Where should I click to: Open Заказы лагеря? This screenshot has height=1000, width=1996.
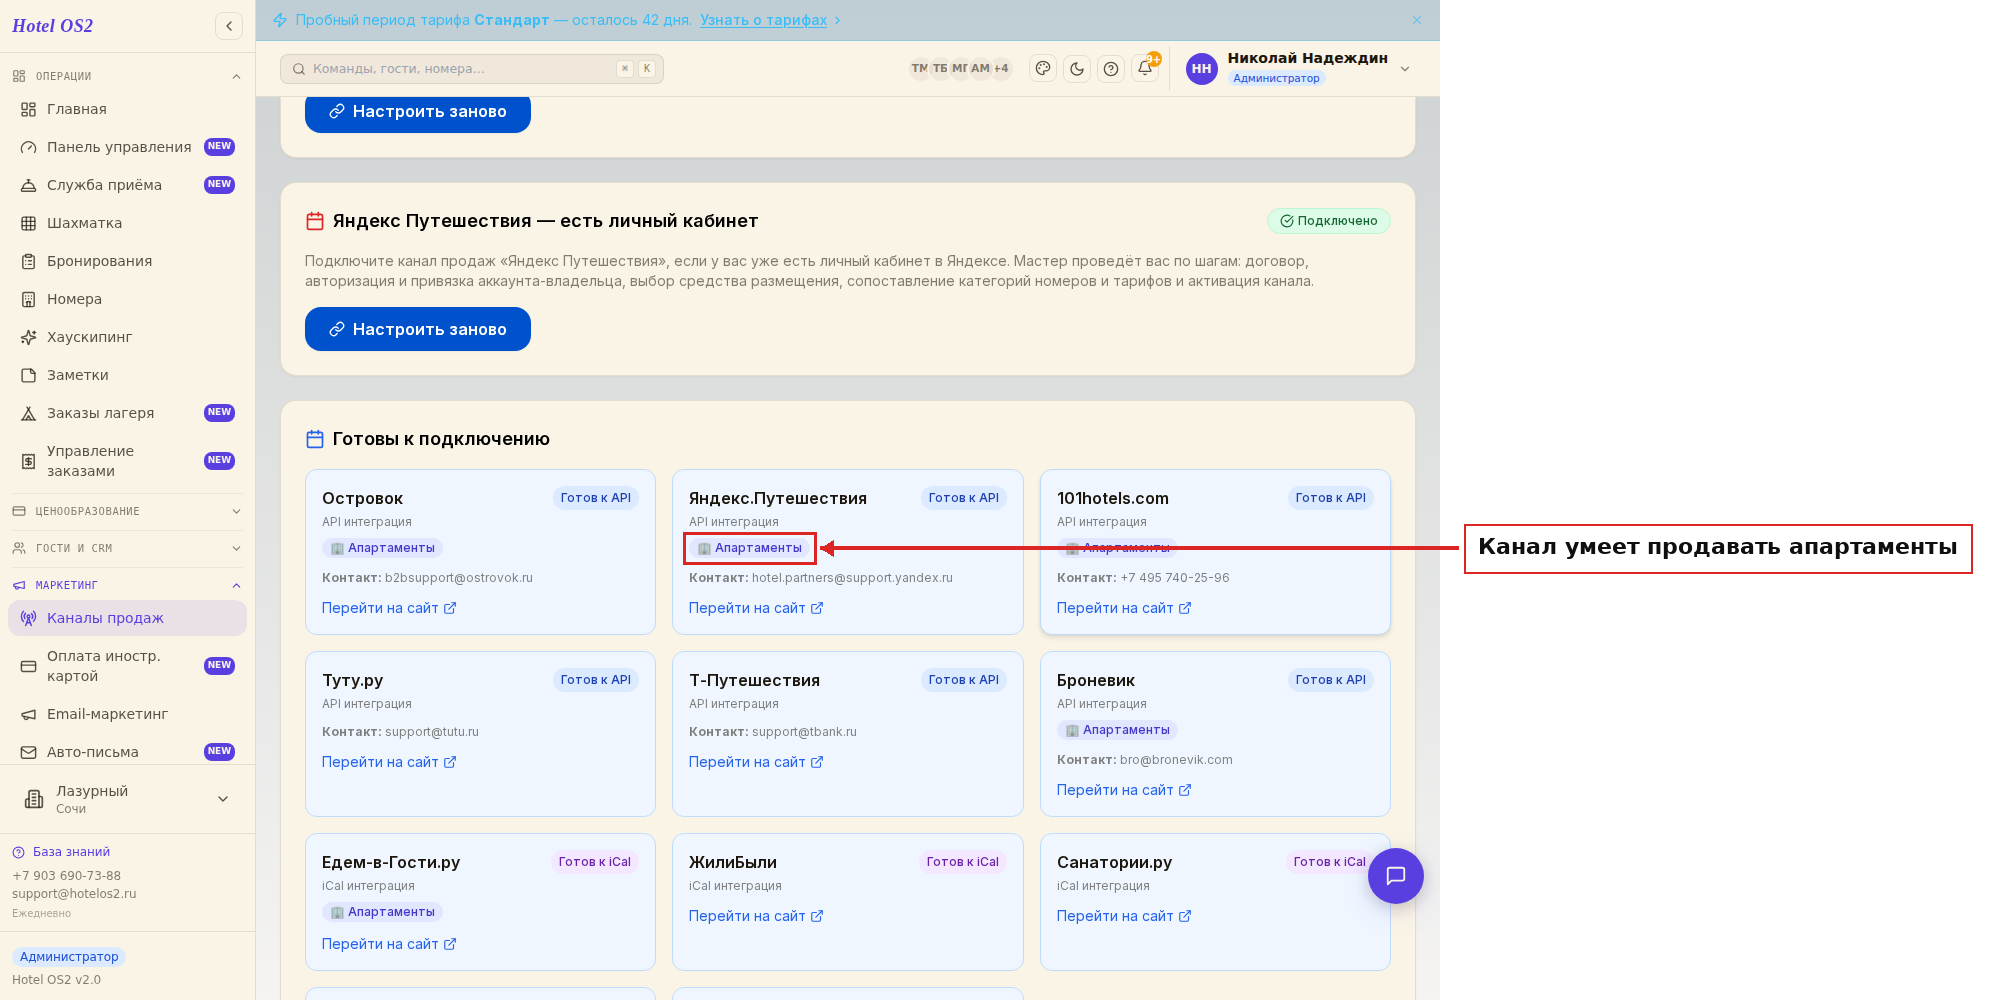click(127, 413)
